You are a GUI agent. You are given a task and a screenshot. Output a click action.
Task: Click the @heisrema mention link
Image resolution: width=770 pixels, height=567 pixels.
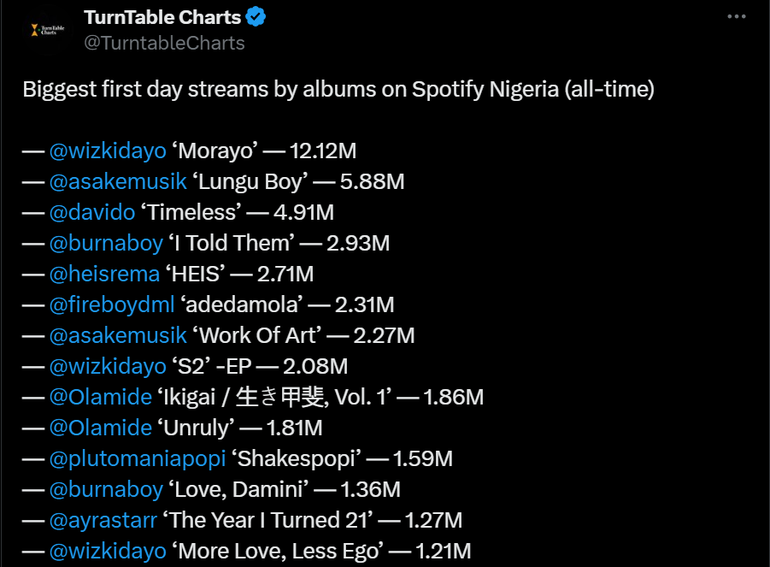click(104, 274)
